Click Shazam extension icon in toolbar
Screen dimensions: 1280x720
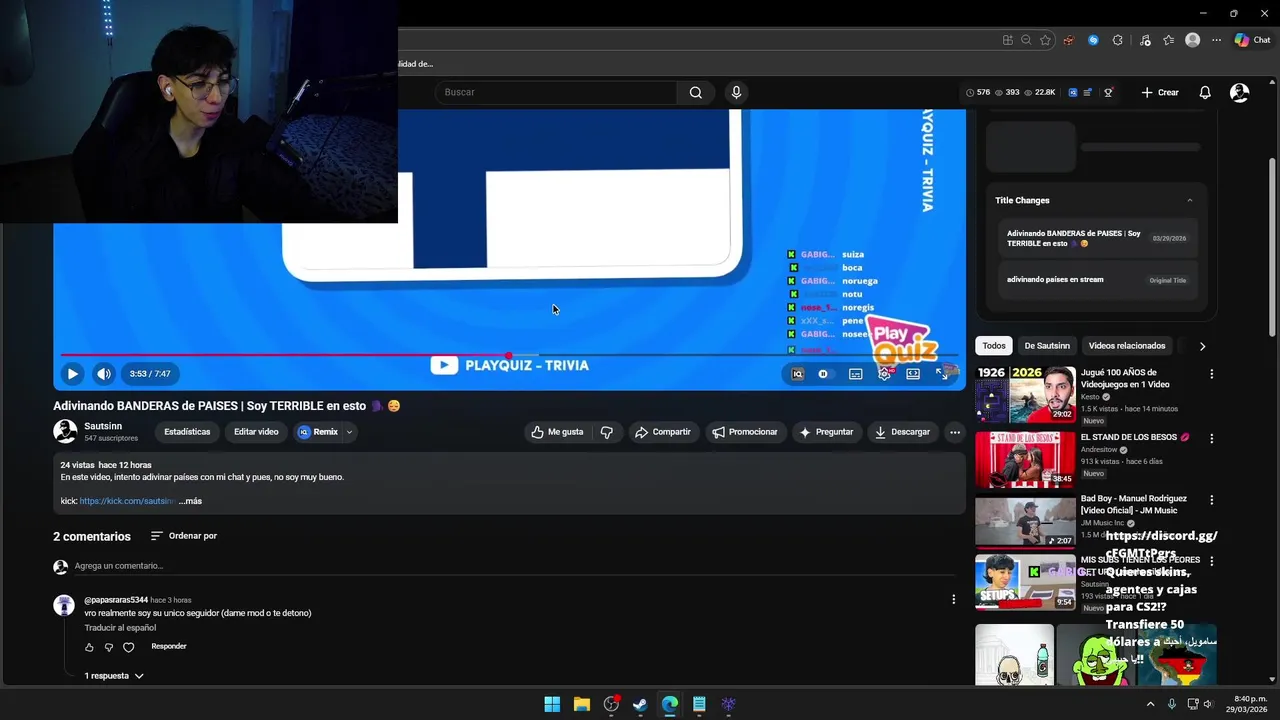click(x=1093, y=40)
